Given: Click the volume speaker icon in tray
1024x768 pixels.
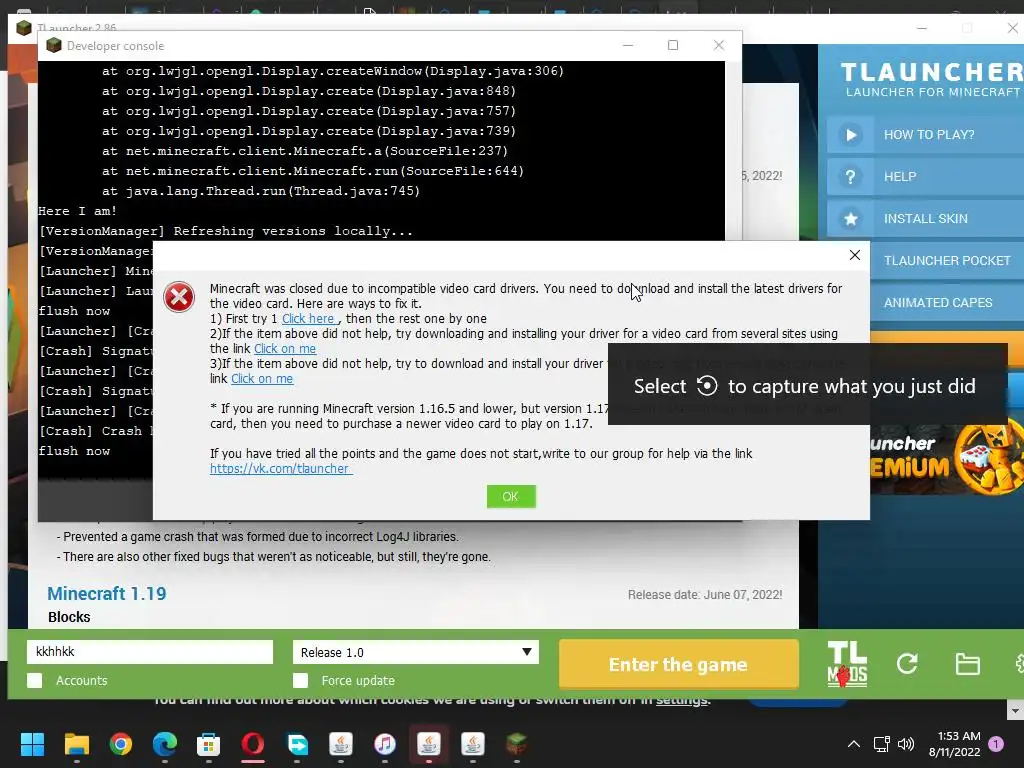Looking at the screenshot, I should (x=906, y=744).
